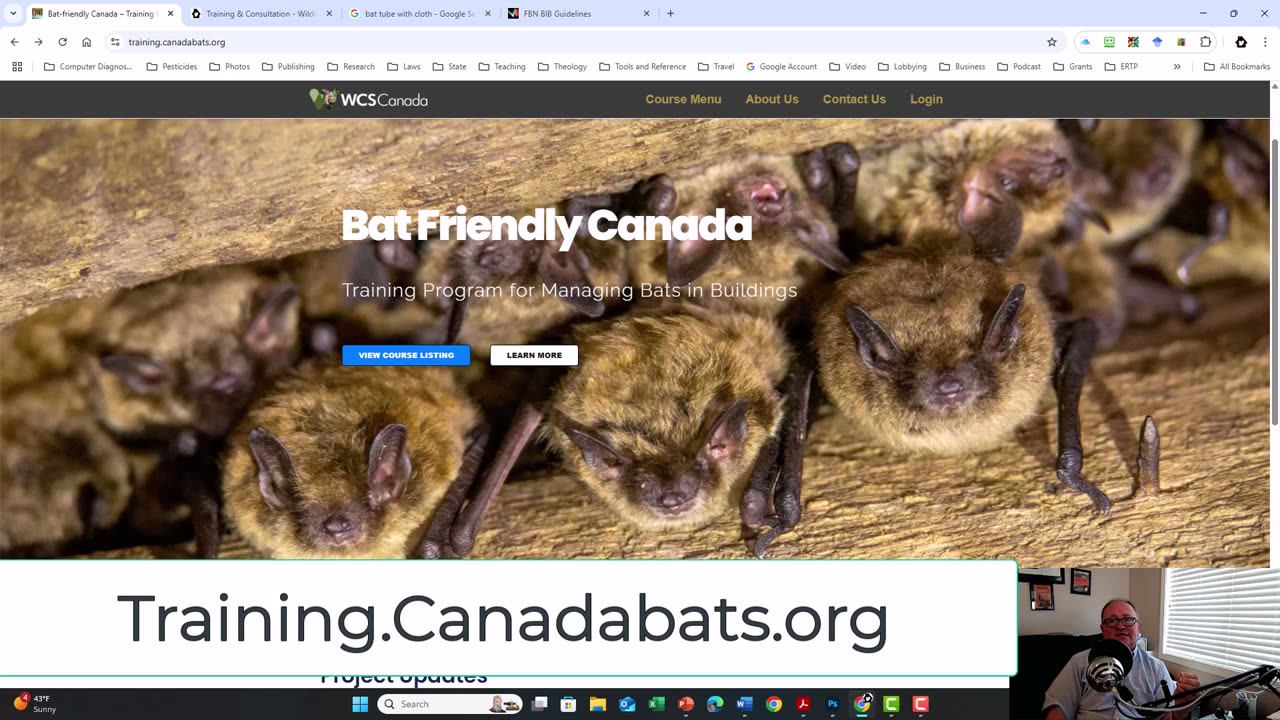Open the Chrome profile avatar icon
The width and height of the screenshot is (1280, 720).
1241,42
